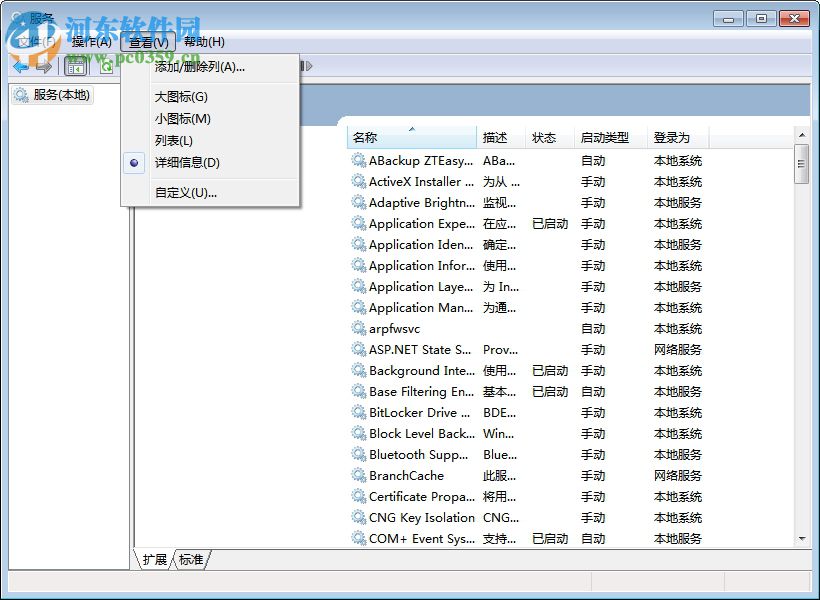Click the forward navigation arrow

[45, 66]
